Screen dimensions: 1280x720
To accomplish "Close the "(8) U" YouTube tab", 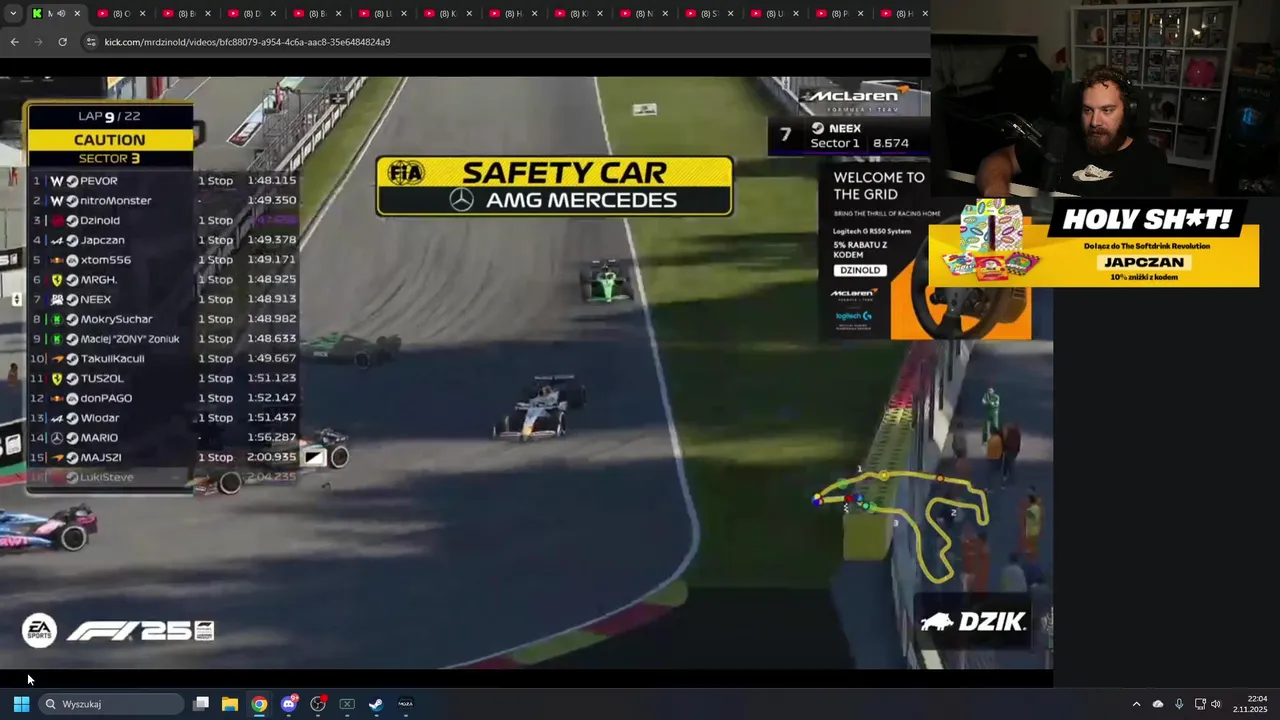I will (795, 13).
